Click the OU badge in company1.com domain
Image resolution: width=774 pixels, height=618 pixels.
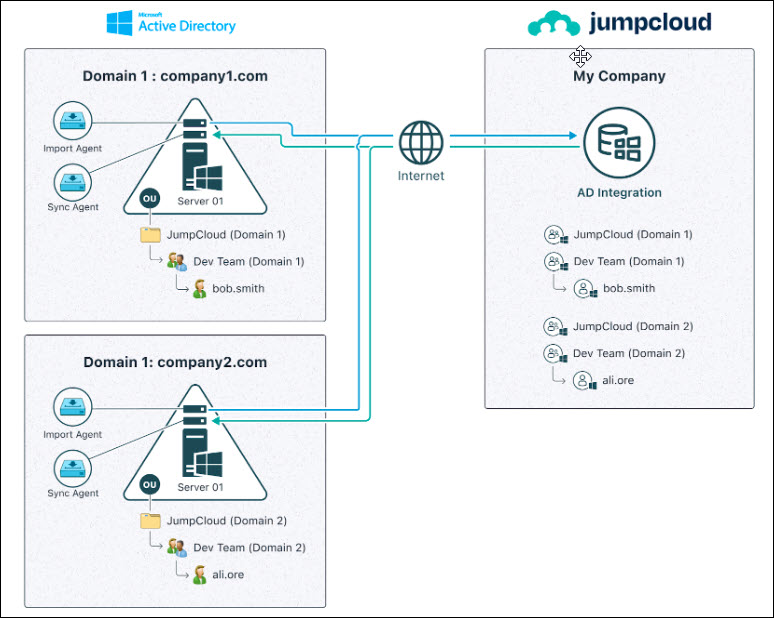click(150, 200)
